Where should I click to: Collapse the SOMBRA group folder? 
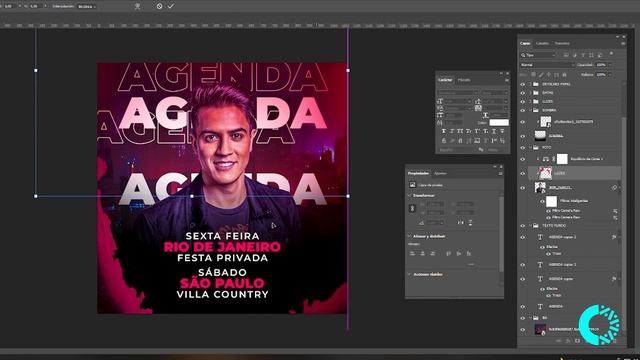coord(531,110)
